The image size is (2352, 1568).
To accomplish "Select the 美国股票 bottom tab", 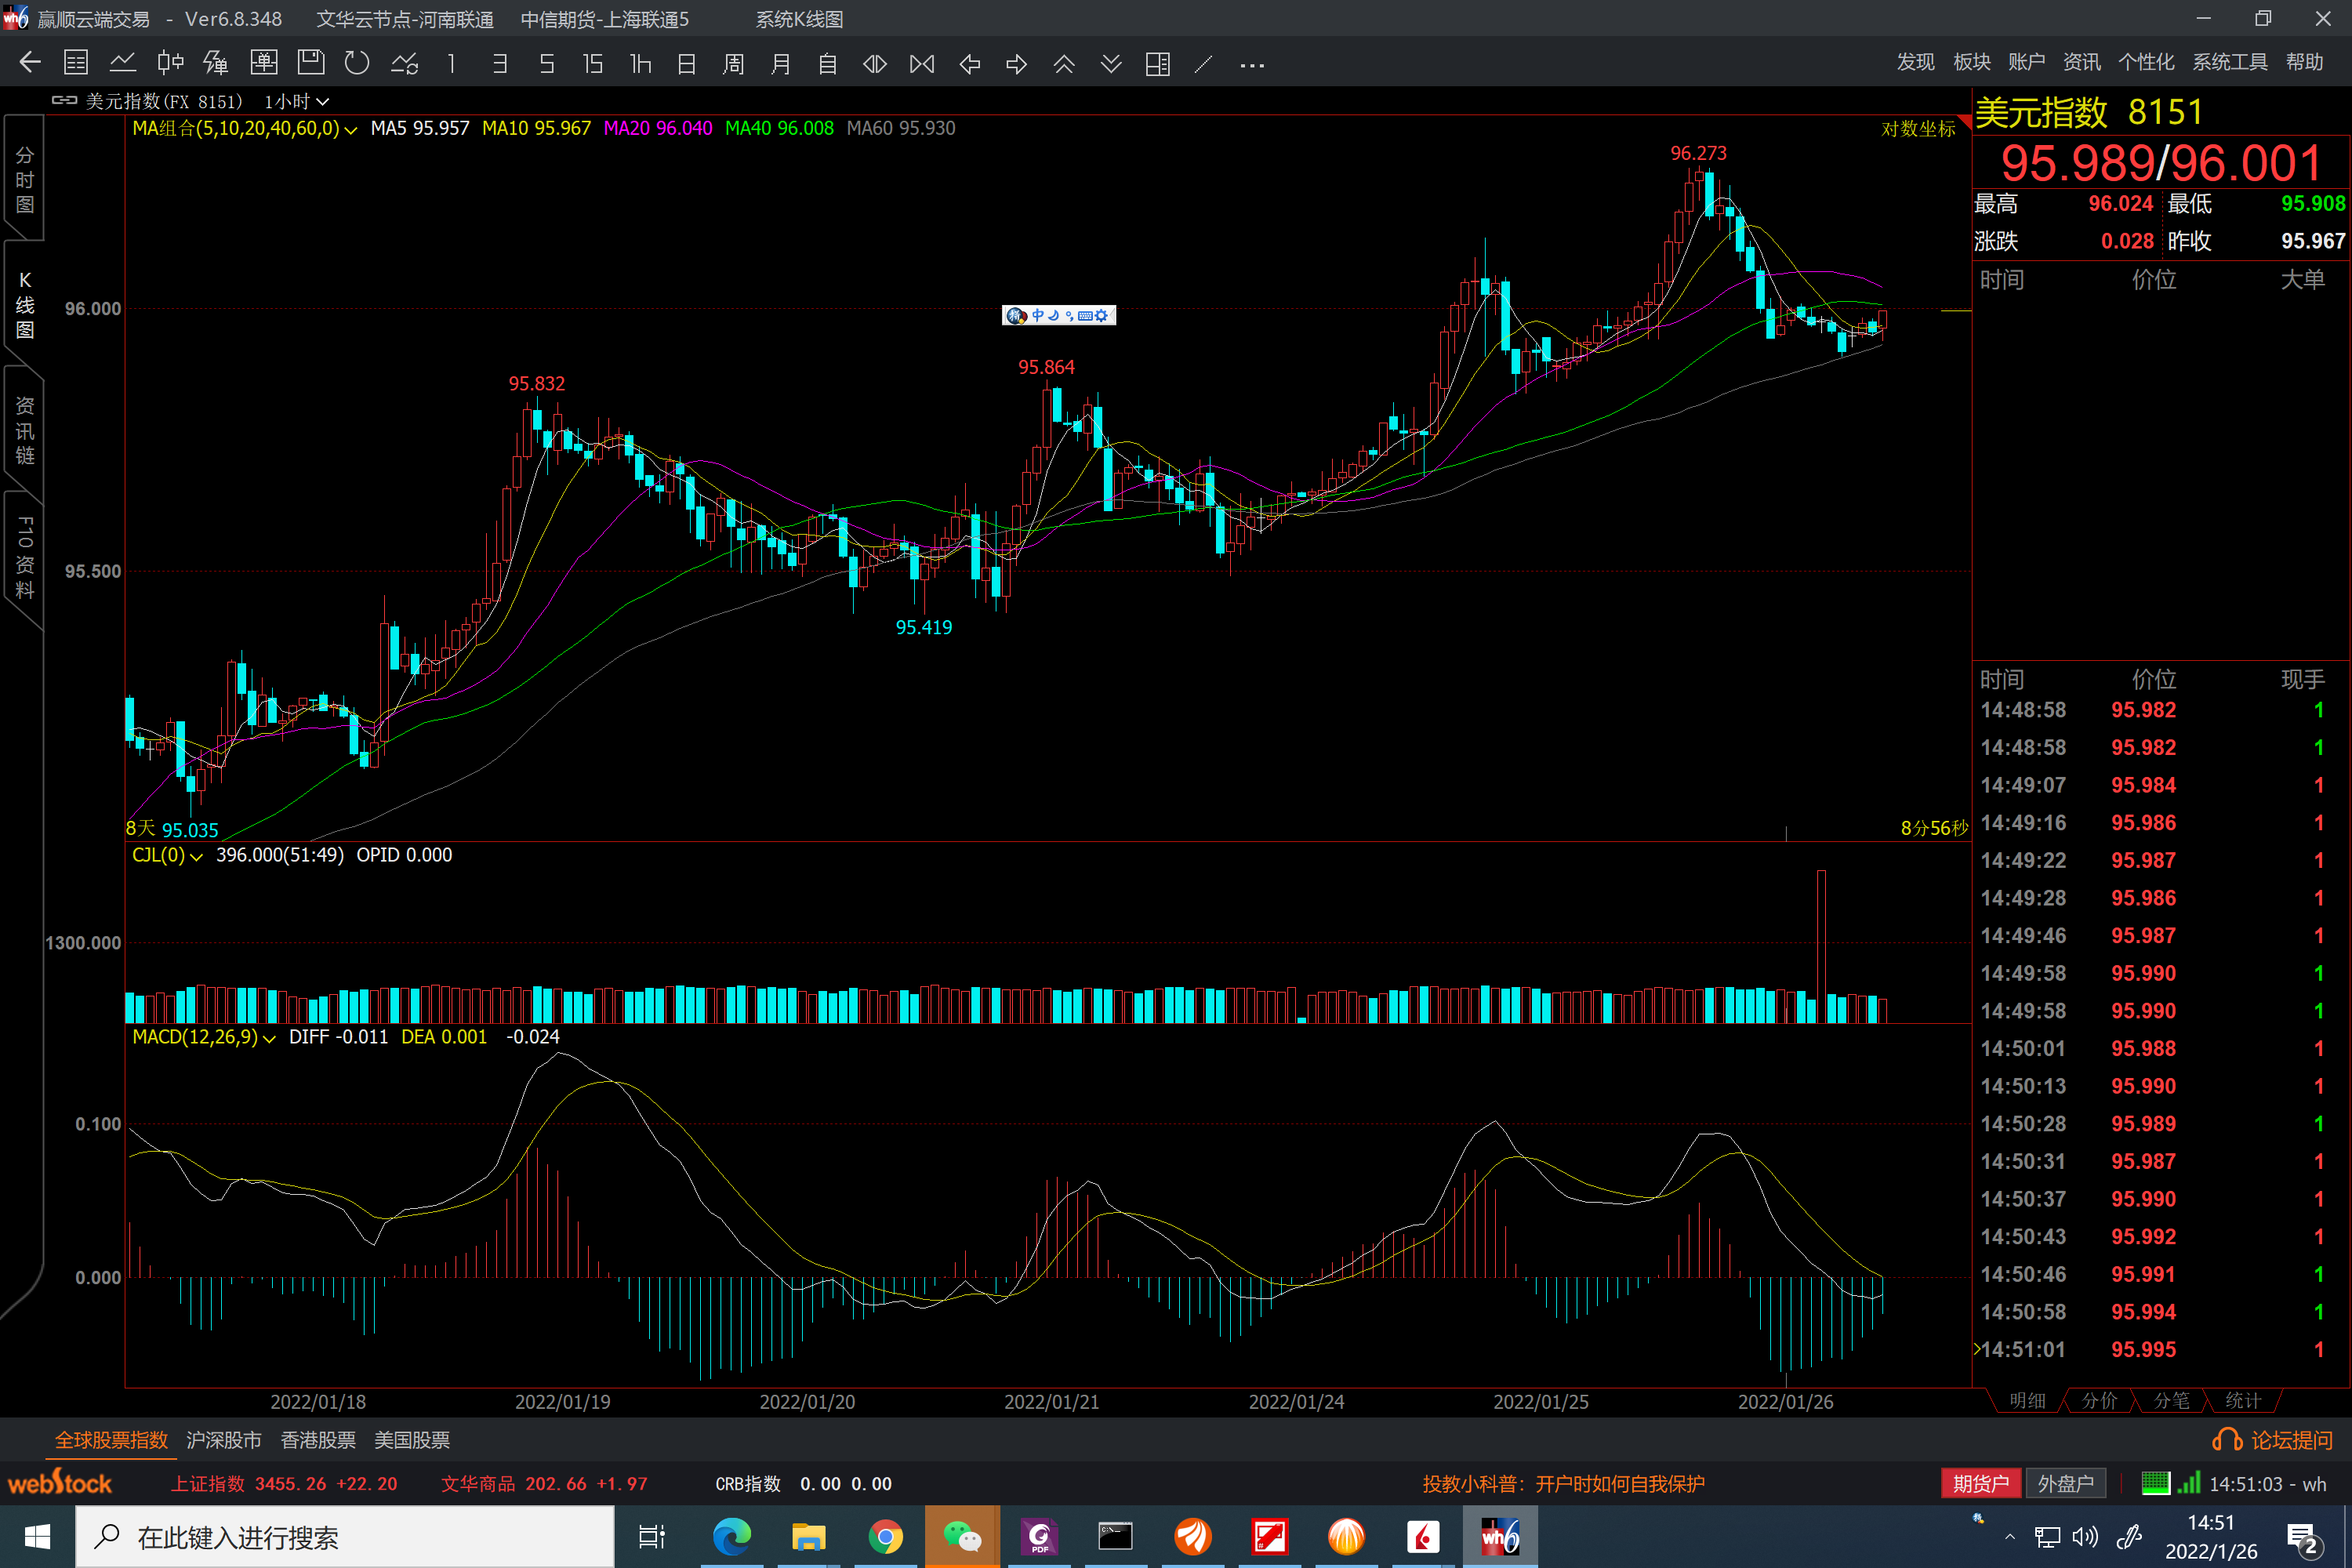I will click(x=412, y=1440).
